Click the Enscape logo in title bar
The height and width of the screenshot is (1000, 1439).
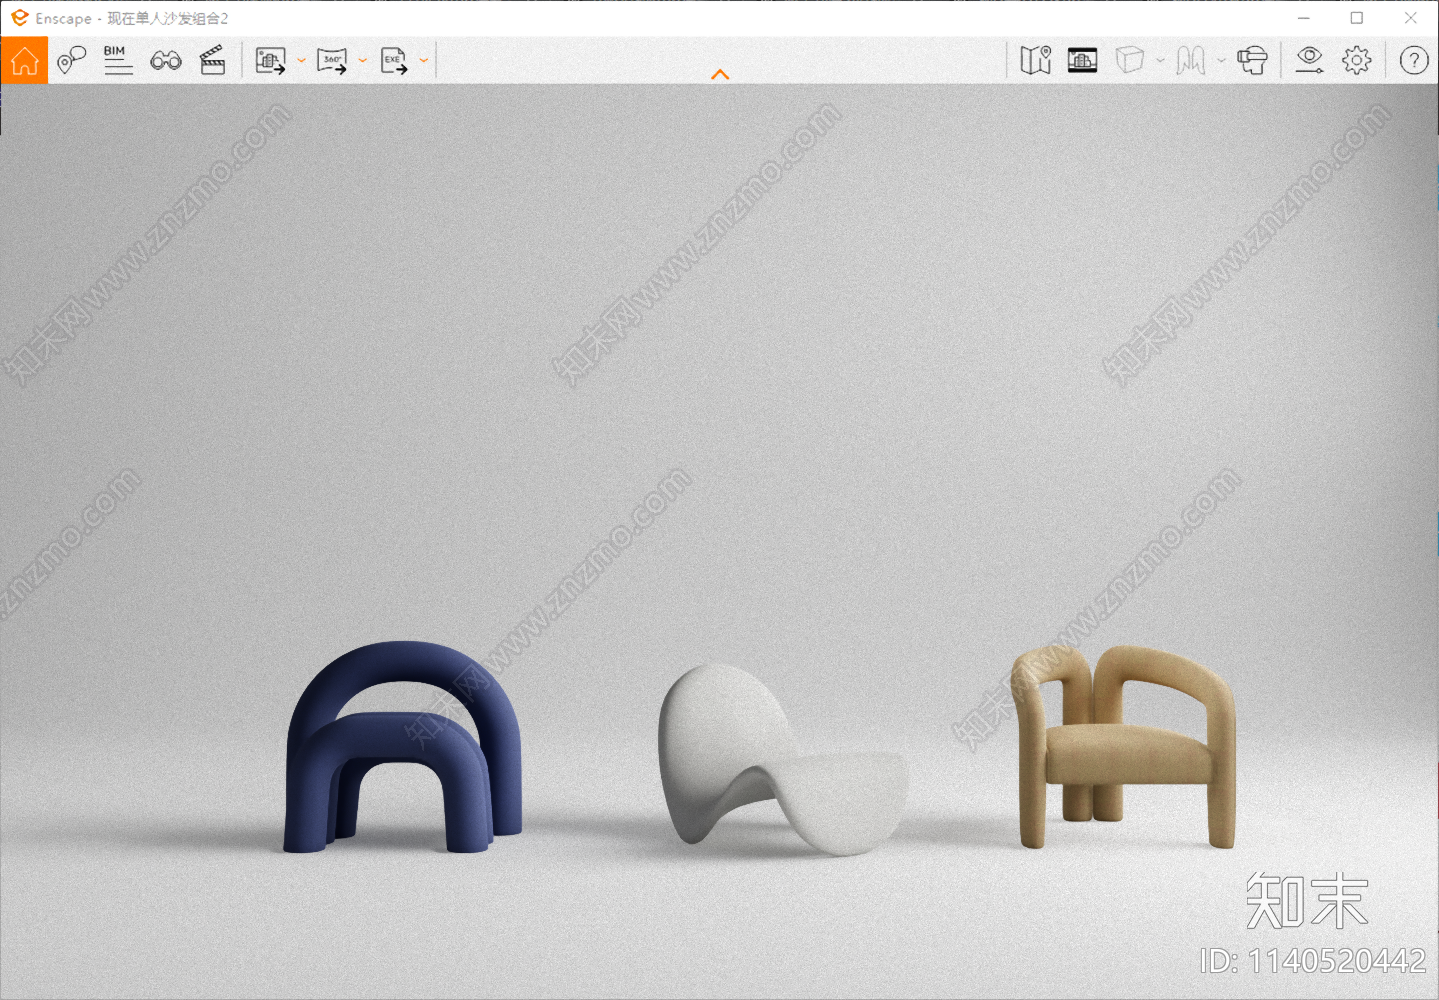(x=19, y=18)
